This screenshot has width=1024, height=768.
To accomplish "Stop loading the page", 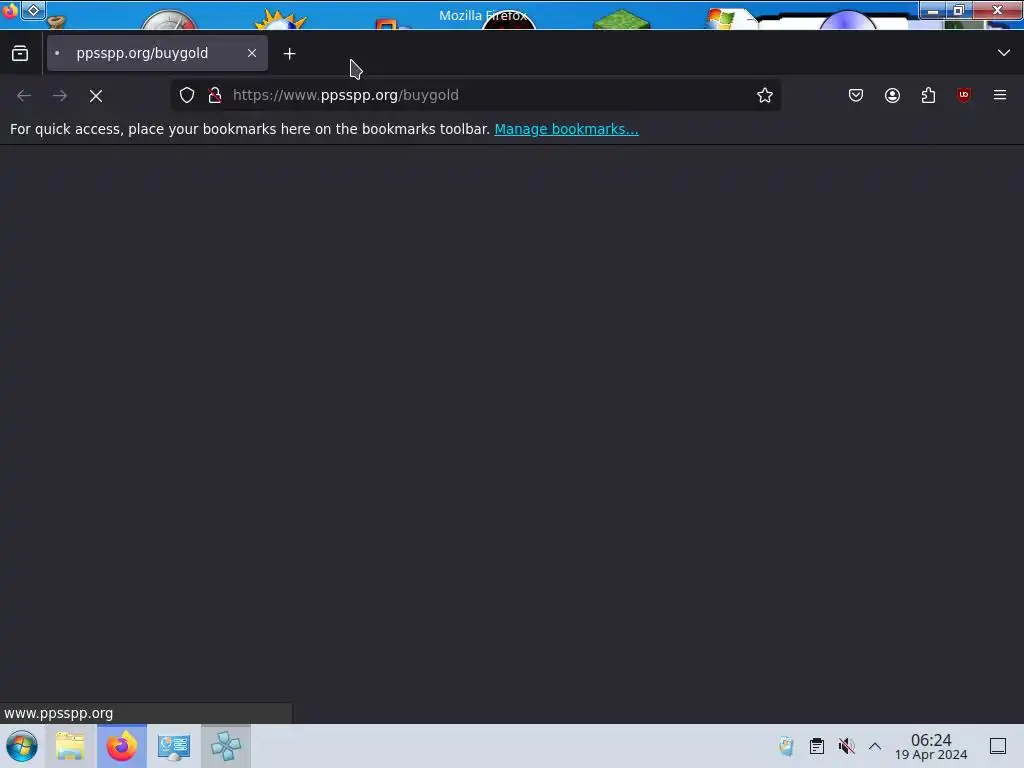I will click(96, 95).
